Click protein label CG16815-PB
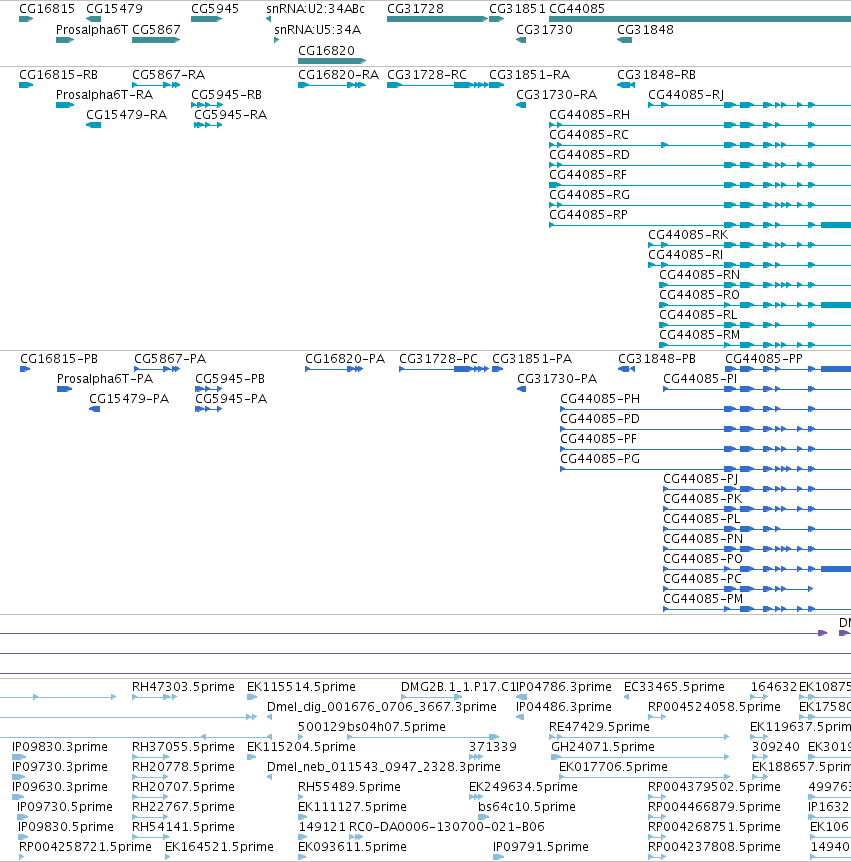The width and height of the screenshot is (851, 862). pos(59,359)
